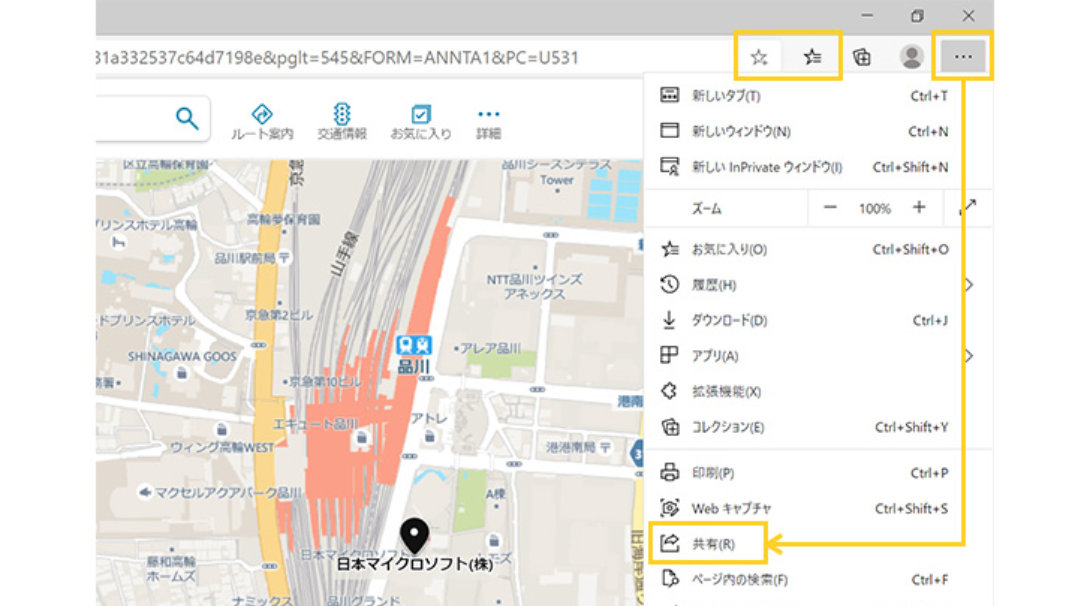
Task: Open お気に入り saved places on map toolbar
Action: pos(421,122)
